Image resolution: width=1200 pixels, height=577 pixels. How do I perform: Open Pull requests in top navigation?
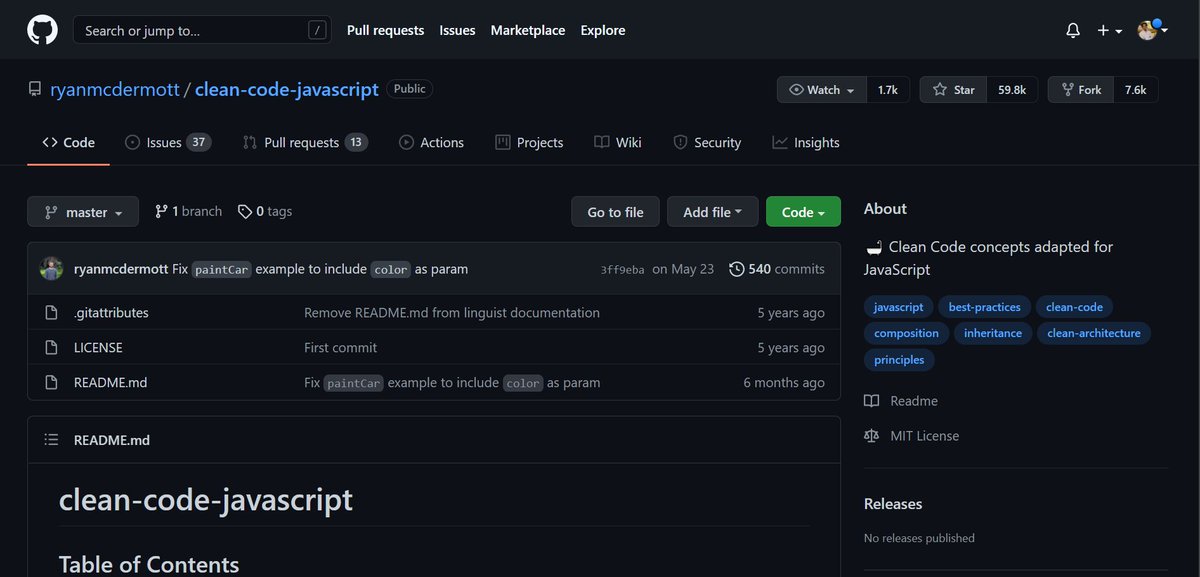click(x=385, y=30)
